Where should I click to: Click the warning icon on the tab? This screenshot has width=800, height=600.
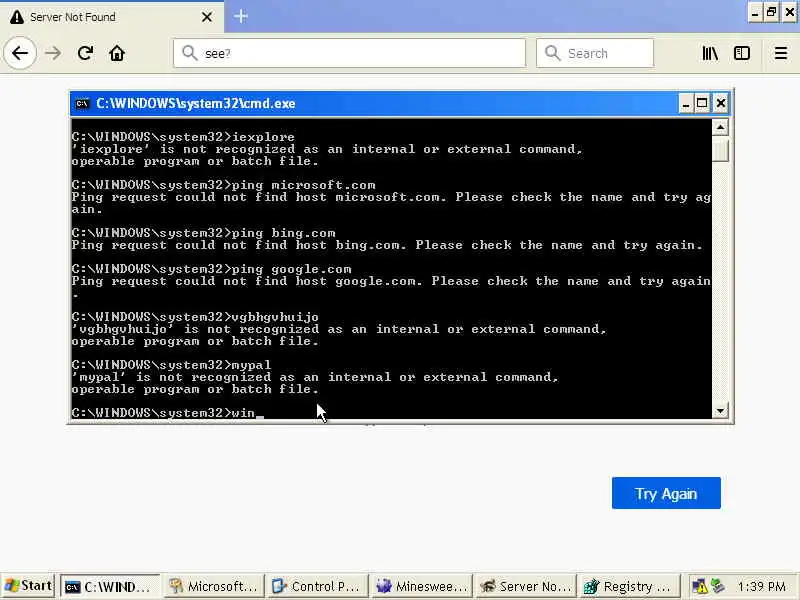point(17,17)
